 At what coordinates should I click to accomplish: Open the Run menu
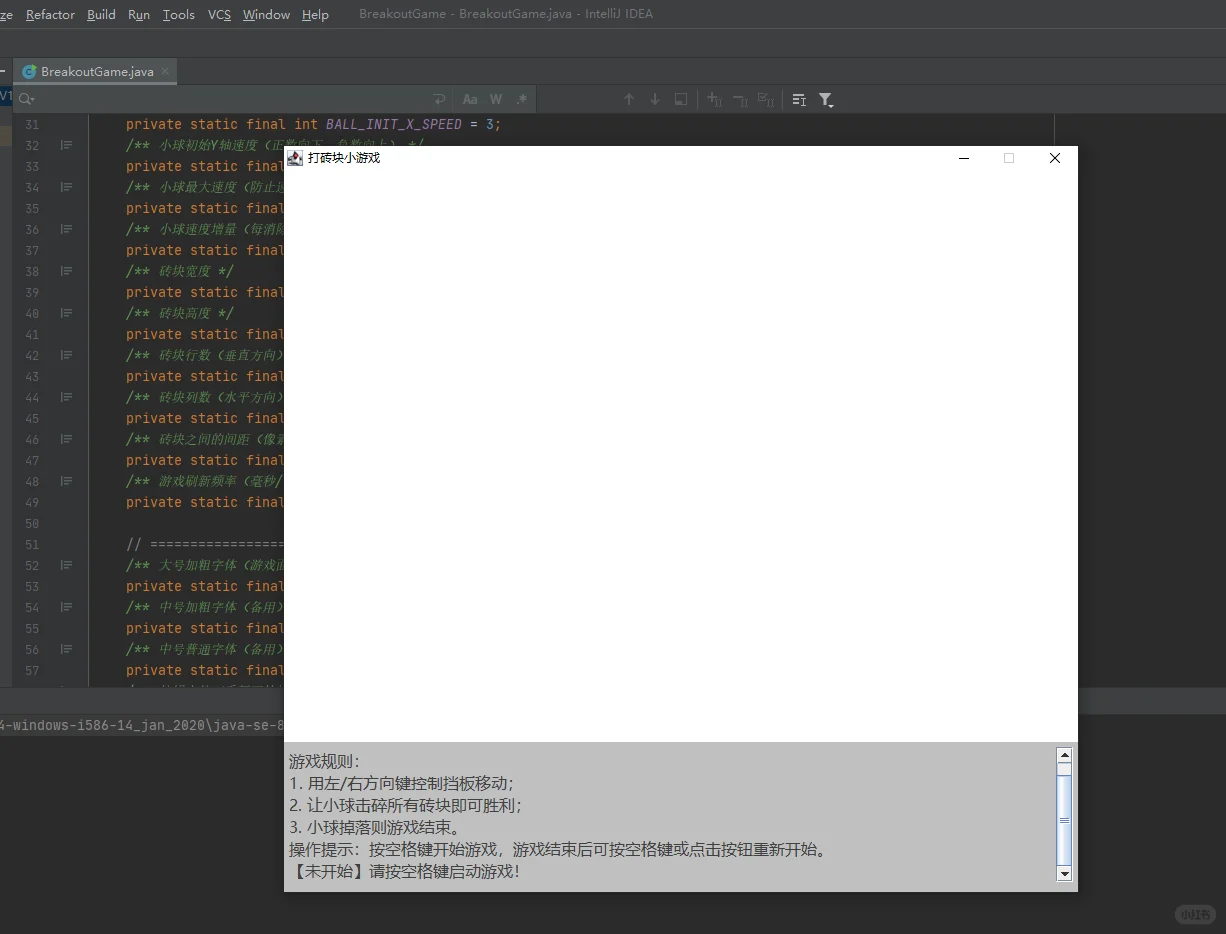pyautogui.click(x=139, y=14)
